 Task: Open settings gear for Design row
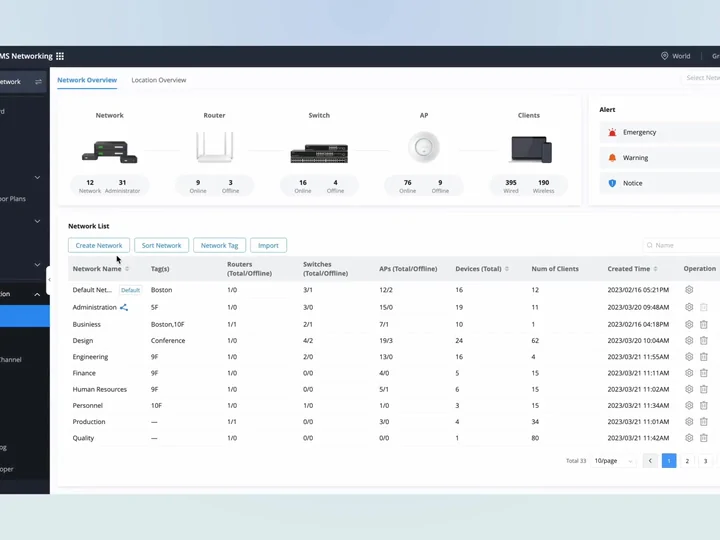pos(689,341)
